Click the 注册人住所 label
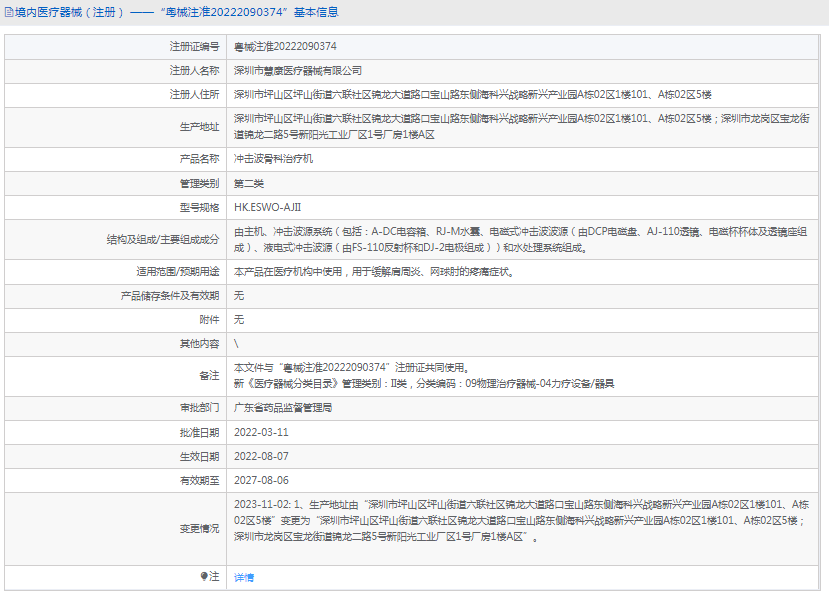This screenshot has width=829, height=596. coord(194,95)
